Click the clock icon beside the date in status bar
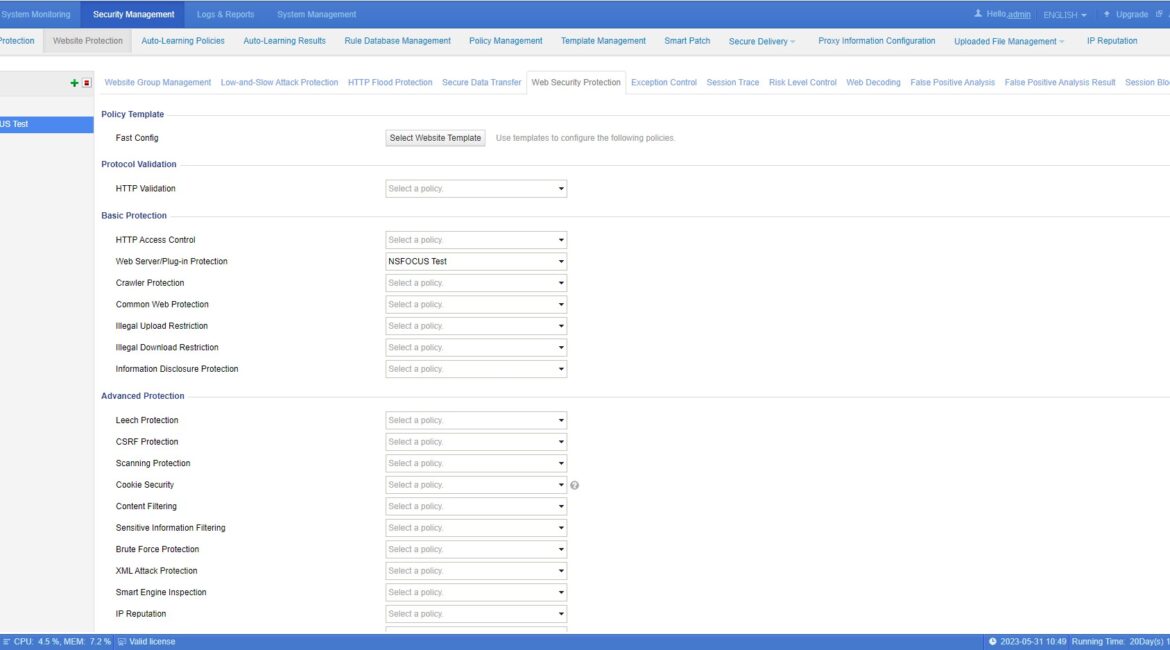This screenshot has height=650, width=1170. pos(991,641)
